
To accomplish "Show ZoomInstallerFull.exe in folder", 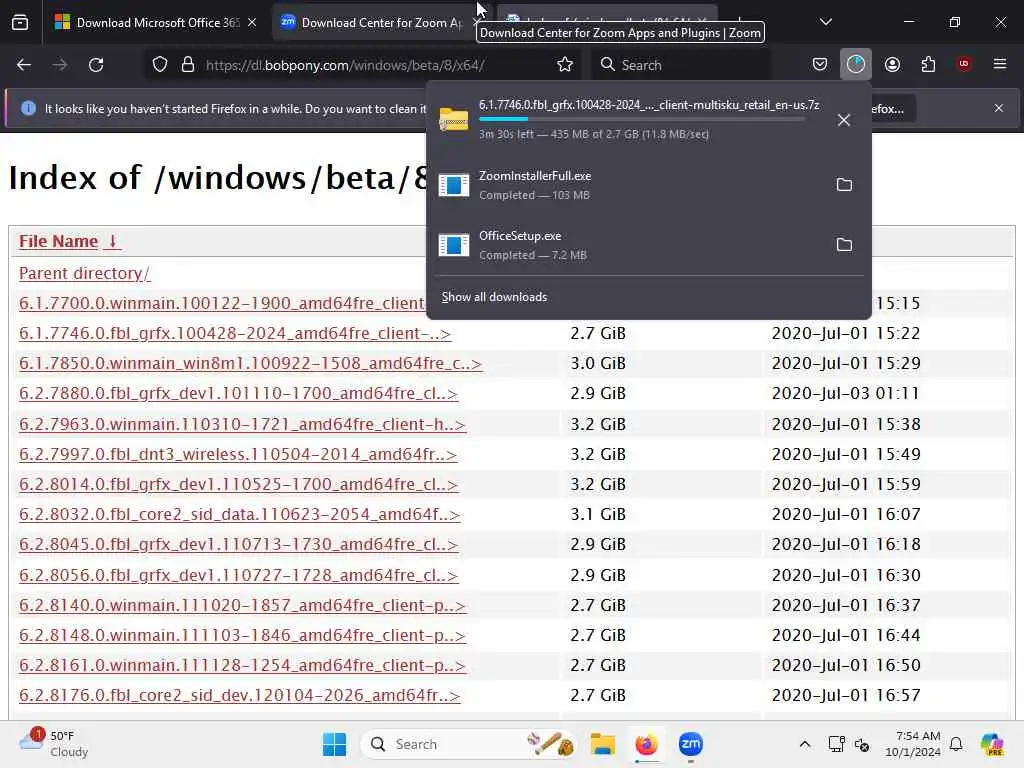I will coord(844,185).
